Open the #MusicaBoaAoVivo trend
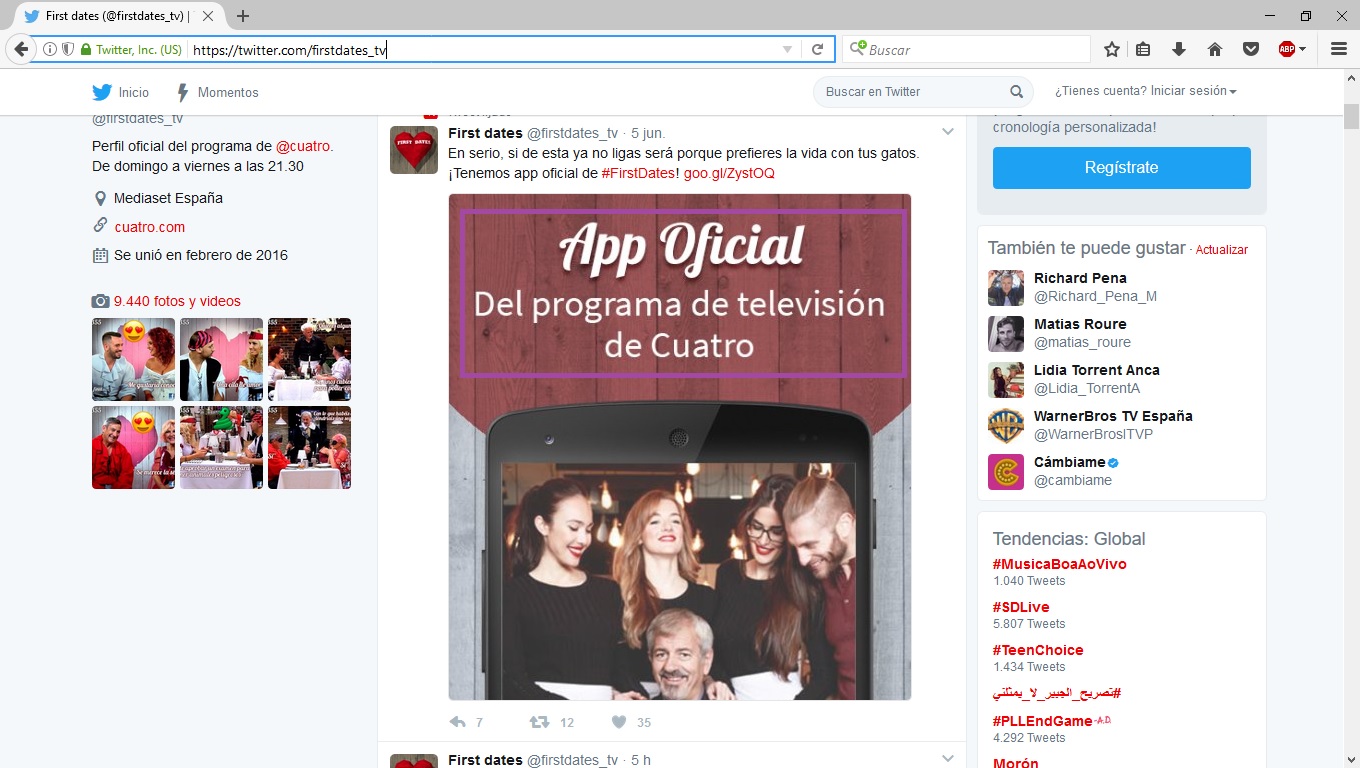This screenshot has height=768, width=1360. click(x=1060, y=564)
